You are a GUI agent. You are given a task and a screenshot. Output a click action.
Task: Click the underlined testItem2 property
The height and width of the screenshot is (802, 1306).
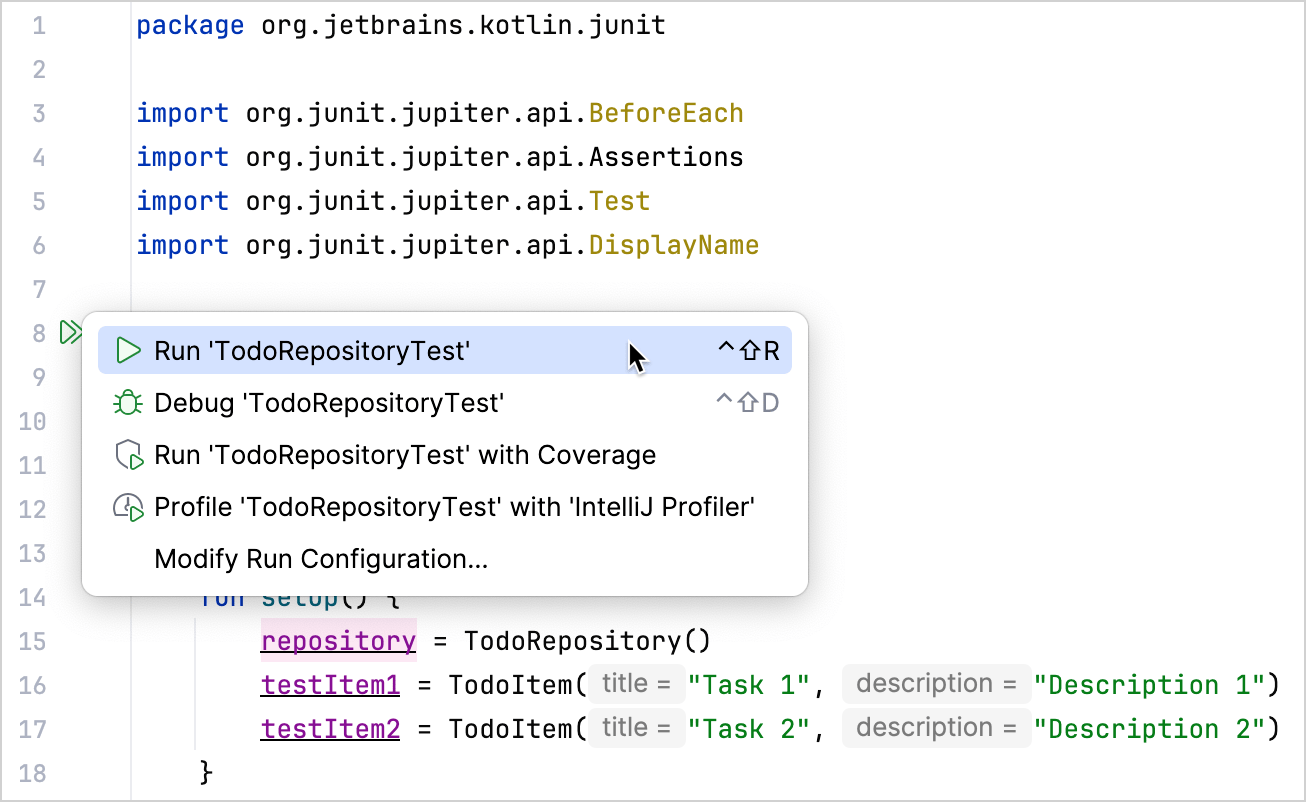coord(330,728)
